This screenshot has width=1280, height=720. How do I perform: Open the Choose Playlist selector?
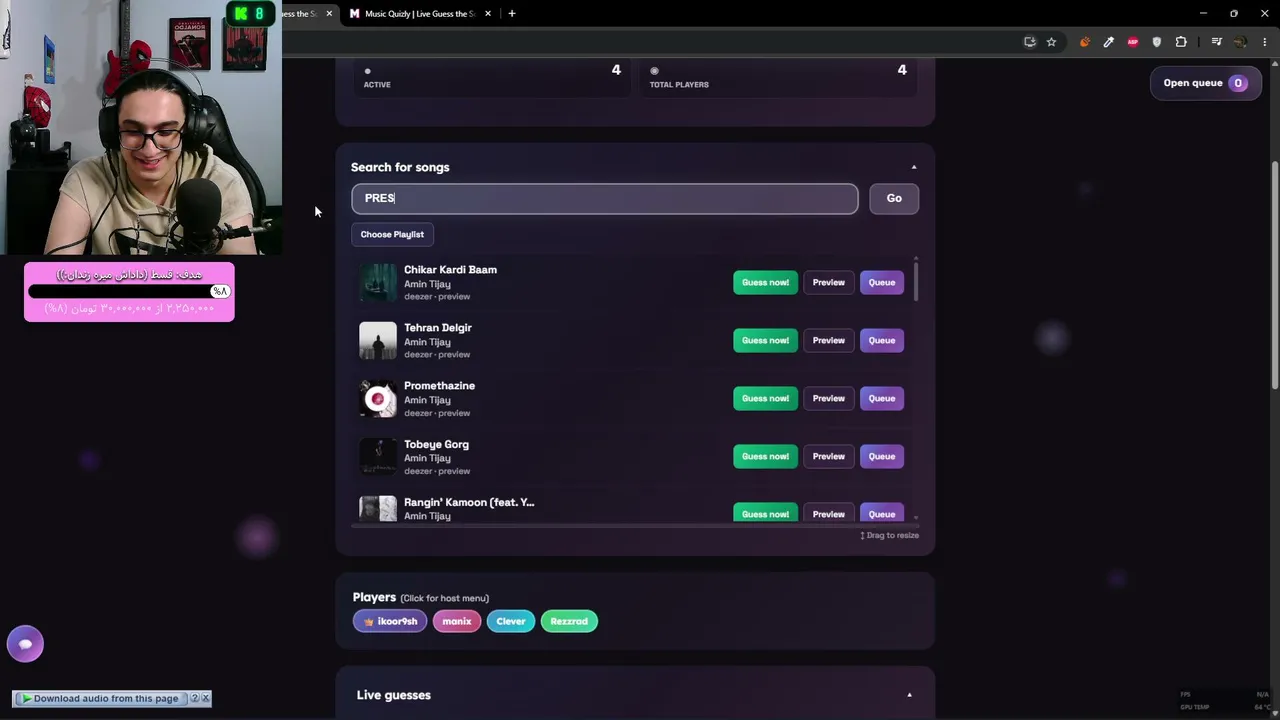click(392, 234)
